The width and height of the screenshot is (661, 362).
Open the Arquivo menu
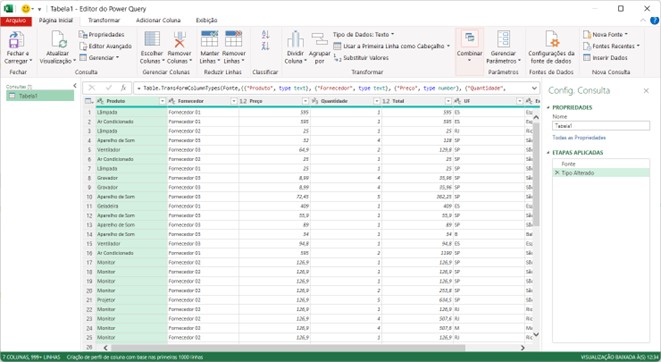pos(16,21)
